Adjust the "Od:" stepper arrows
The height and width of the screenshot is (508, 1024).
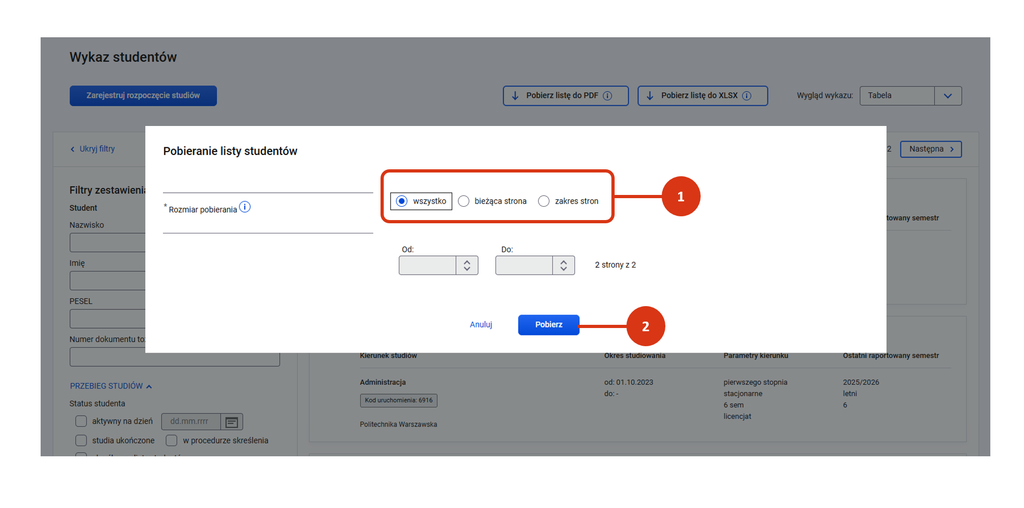click(467, 265)
